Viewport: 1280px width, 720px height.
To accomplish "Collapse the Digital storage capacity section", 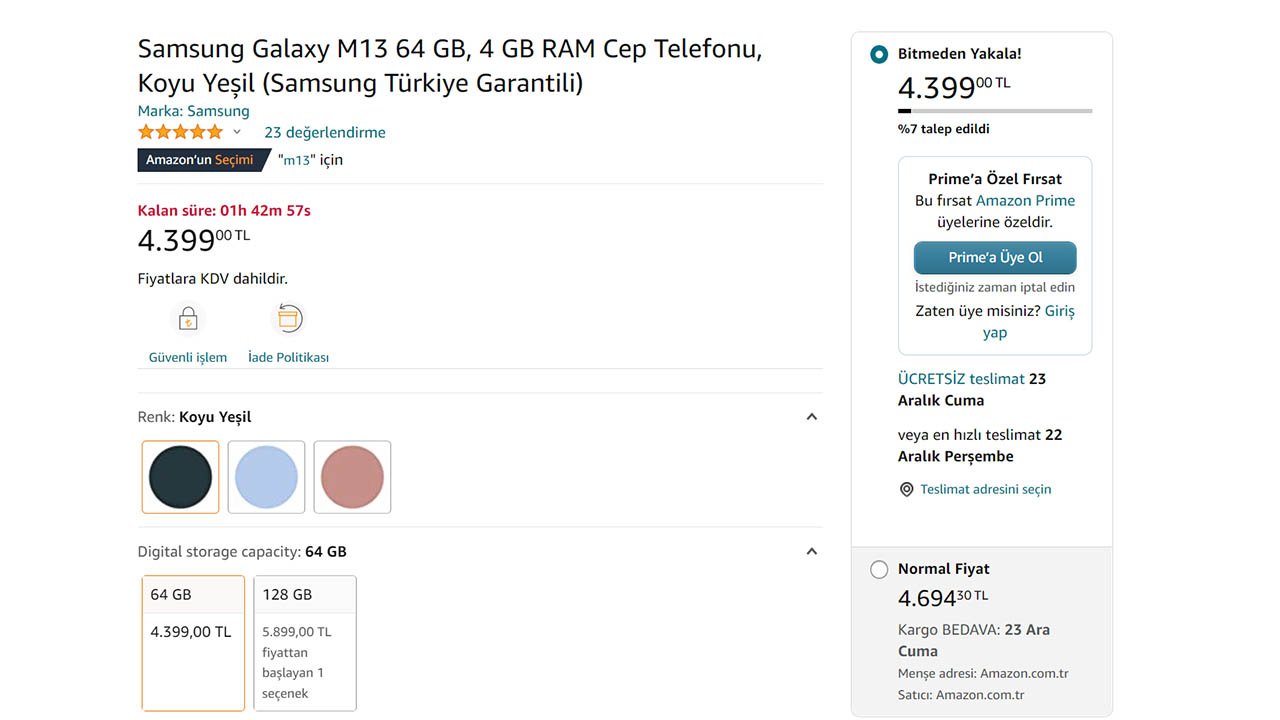I will click(x=812, y=552).
